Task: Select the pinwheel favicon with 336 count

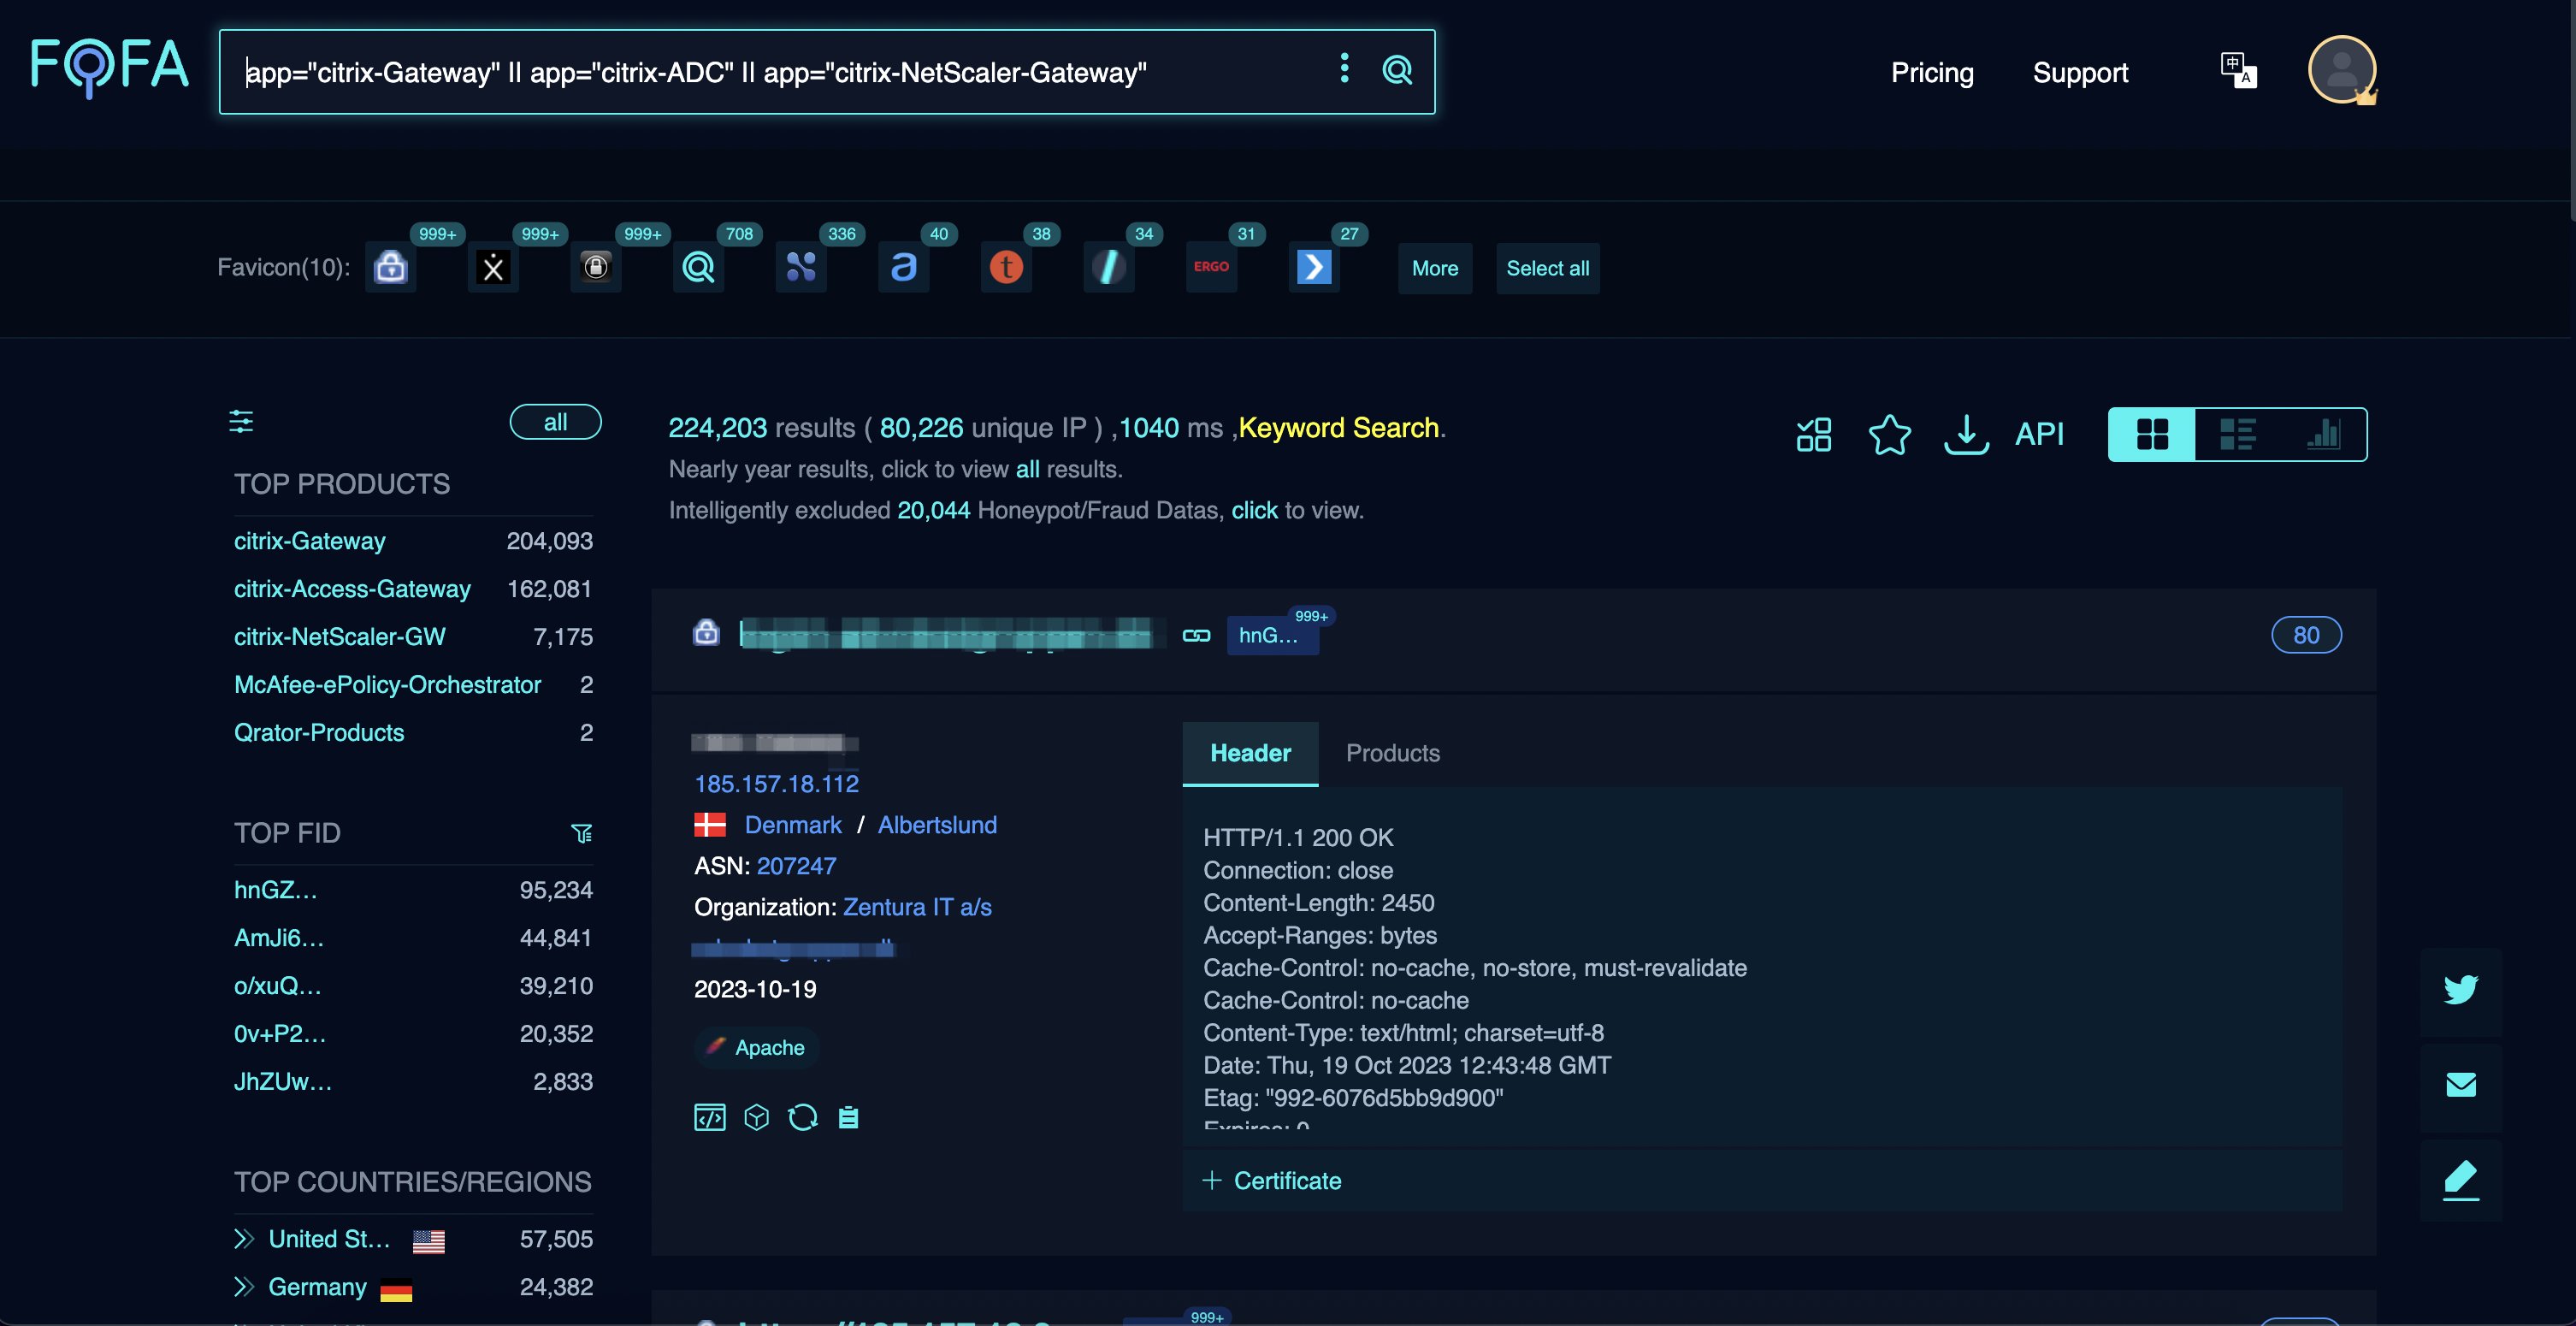Action: (x=801, y=267)
